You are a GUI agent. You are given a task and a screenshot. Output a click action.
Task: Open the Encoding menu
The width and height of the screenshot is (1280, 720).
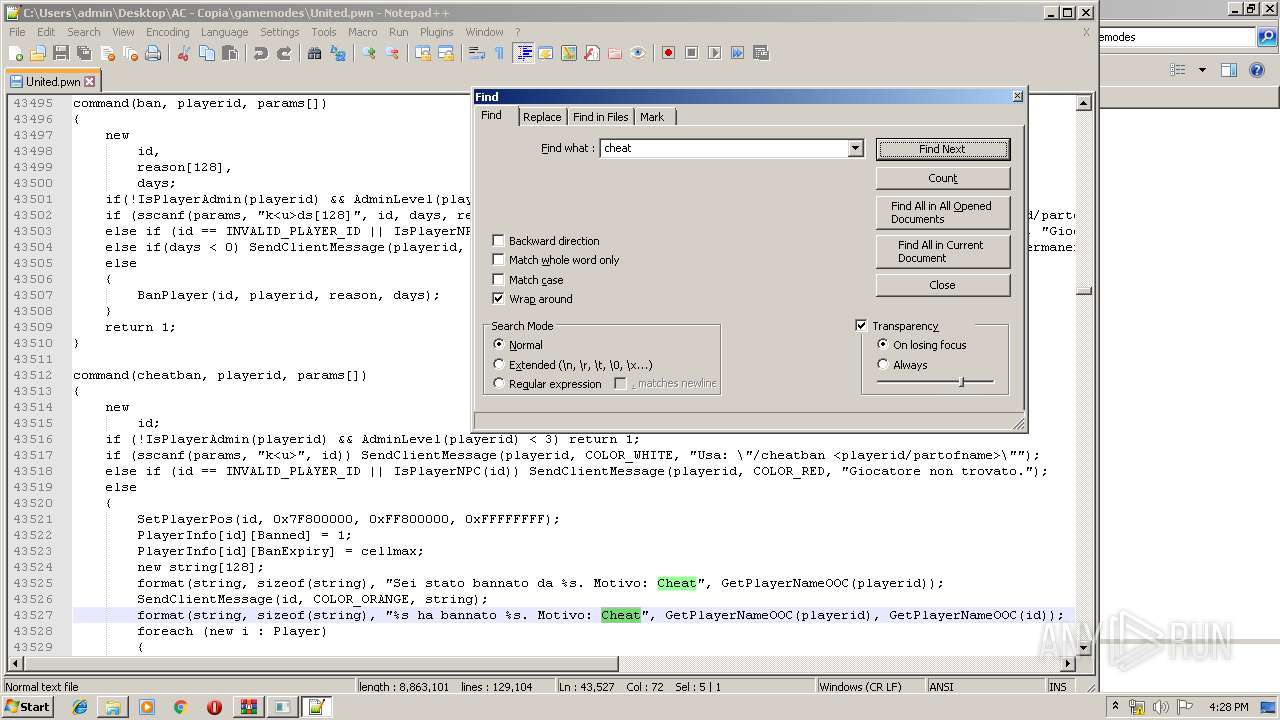167,32
